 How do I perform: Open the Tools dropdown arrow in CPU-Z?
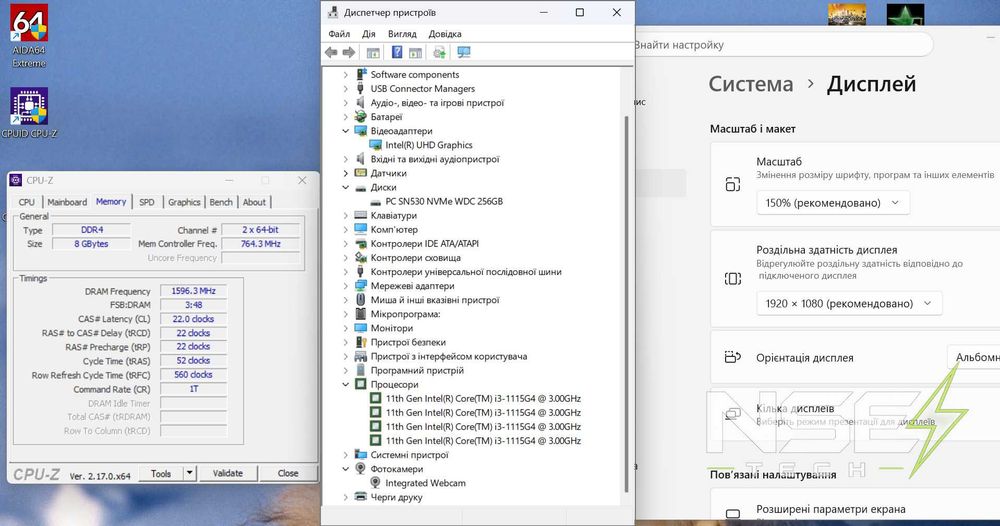pyautogui.click(x=189, y=474)
